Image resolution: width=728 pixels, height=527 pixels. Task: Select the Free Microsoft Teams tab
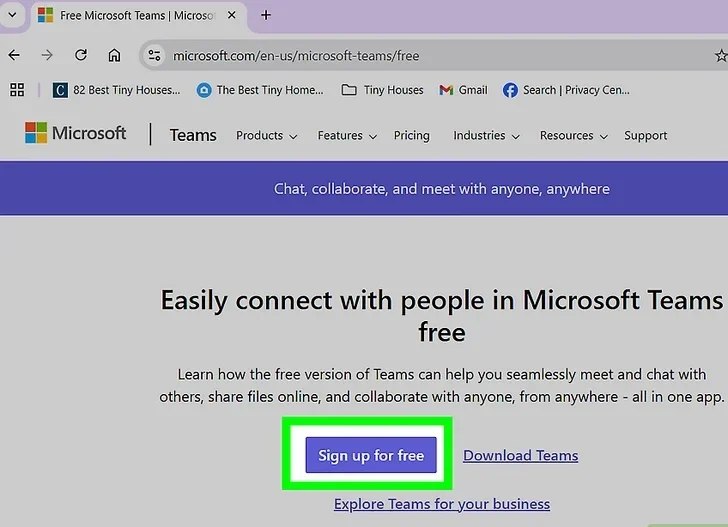(137, 16)
